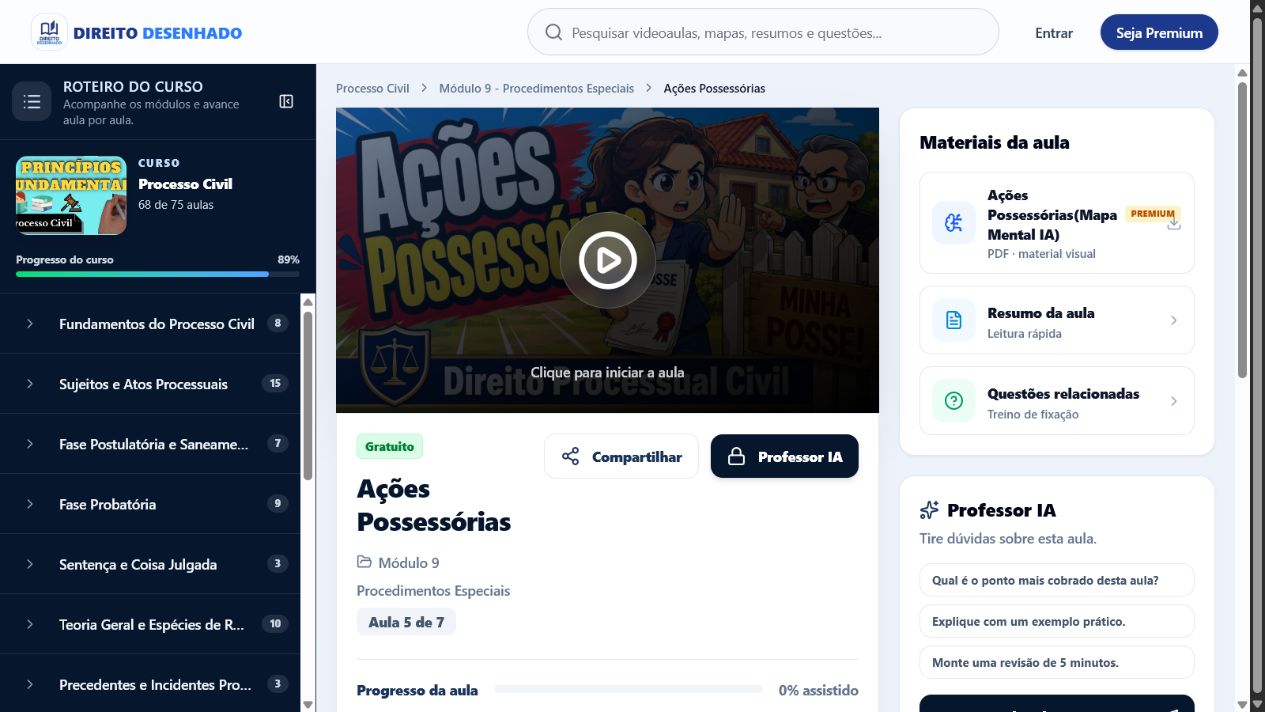The width and height of the screenshot is (1265, 712).
Task: Click the lesson count 15 badge
Action: pos(276,384)
